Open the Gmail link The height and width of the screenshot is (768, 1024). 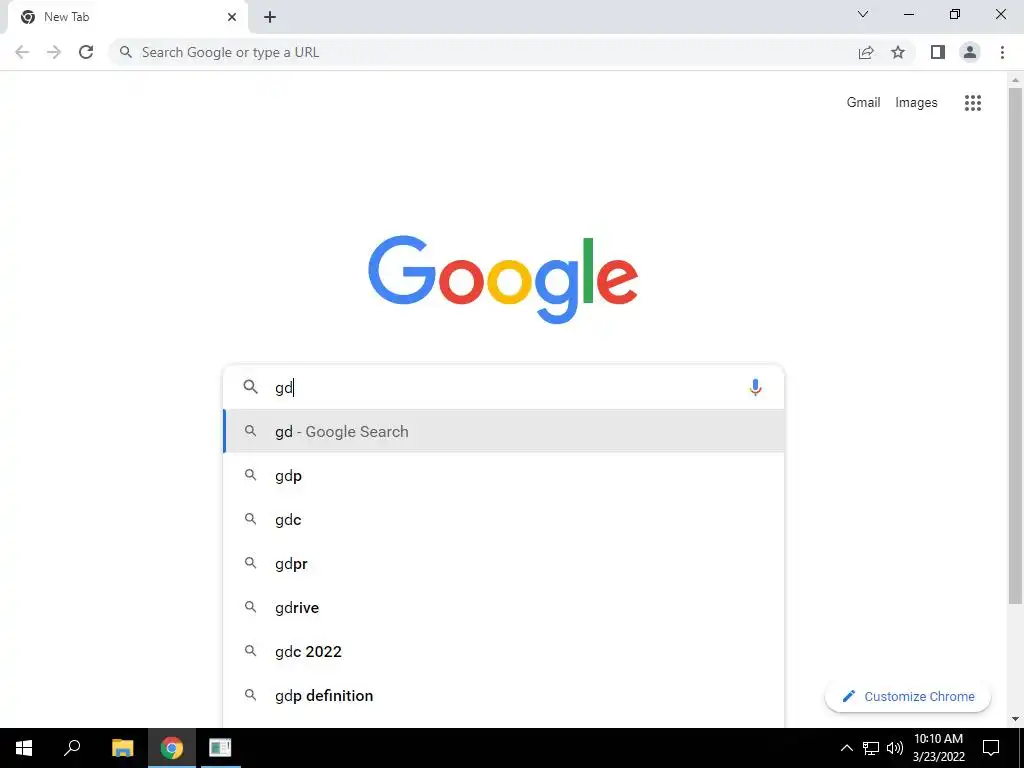coord(863,103)
